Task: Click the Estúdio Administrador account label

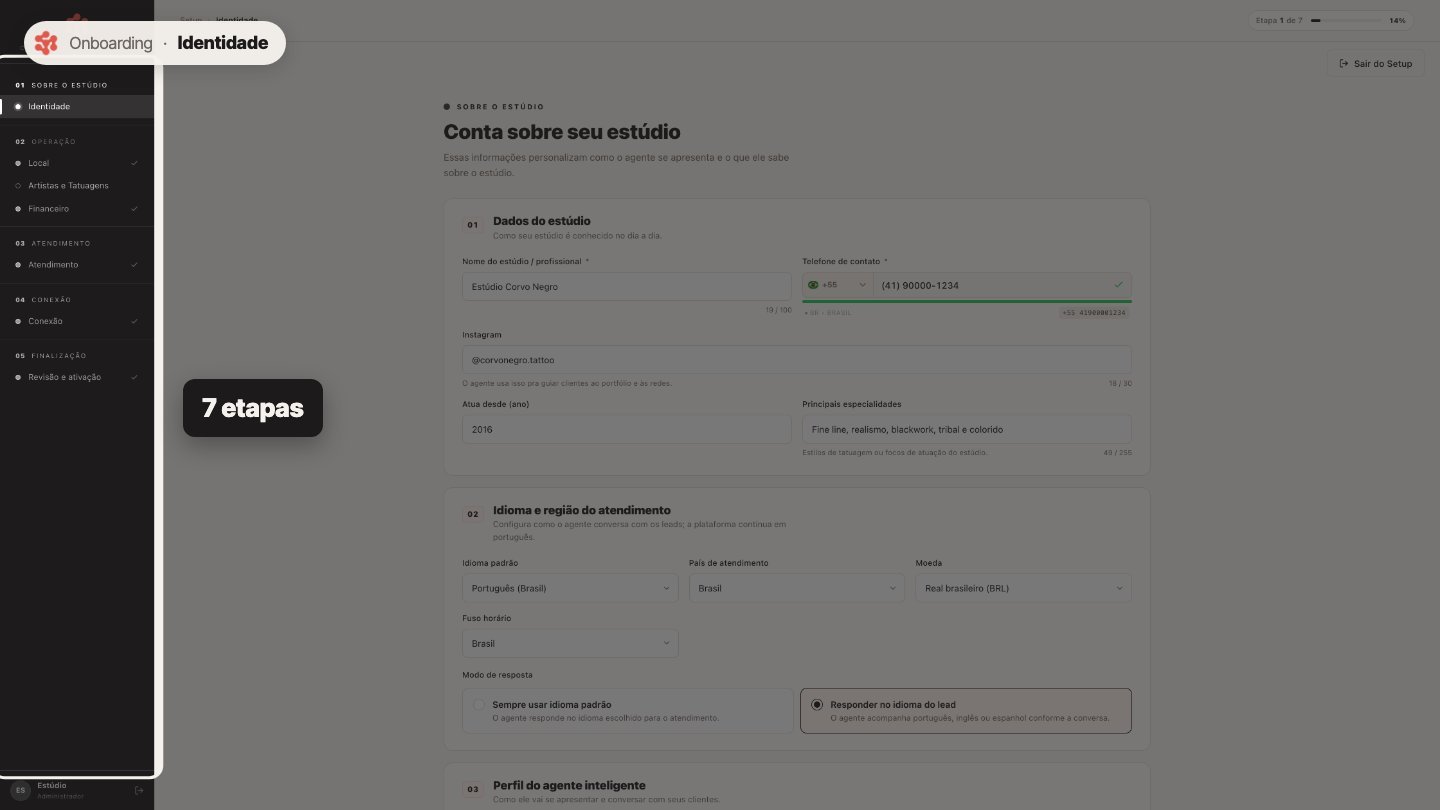Action: 60,790
